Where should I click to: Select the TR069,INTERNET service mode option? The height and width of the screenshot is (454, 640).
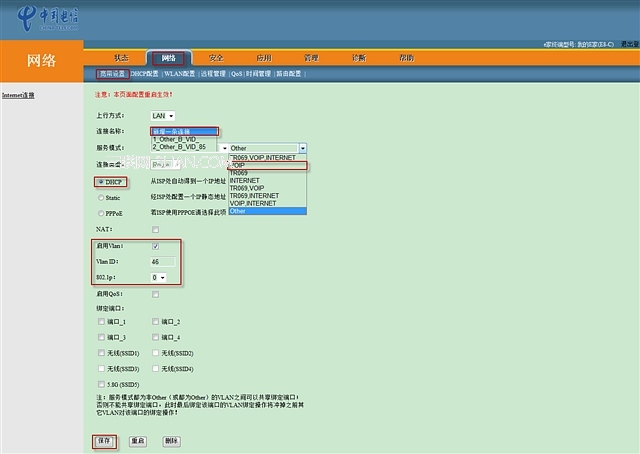coord(267,196)
